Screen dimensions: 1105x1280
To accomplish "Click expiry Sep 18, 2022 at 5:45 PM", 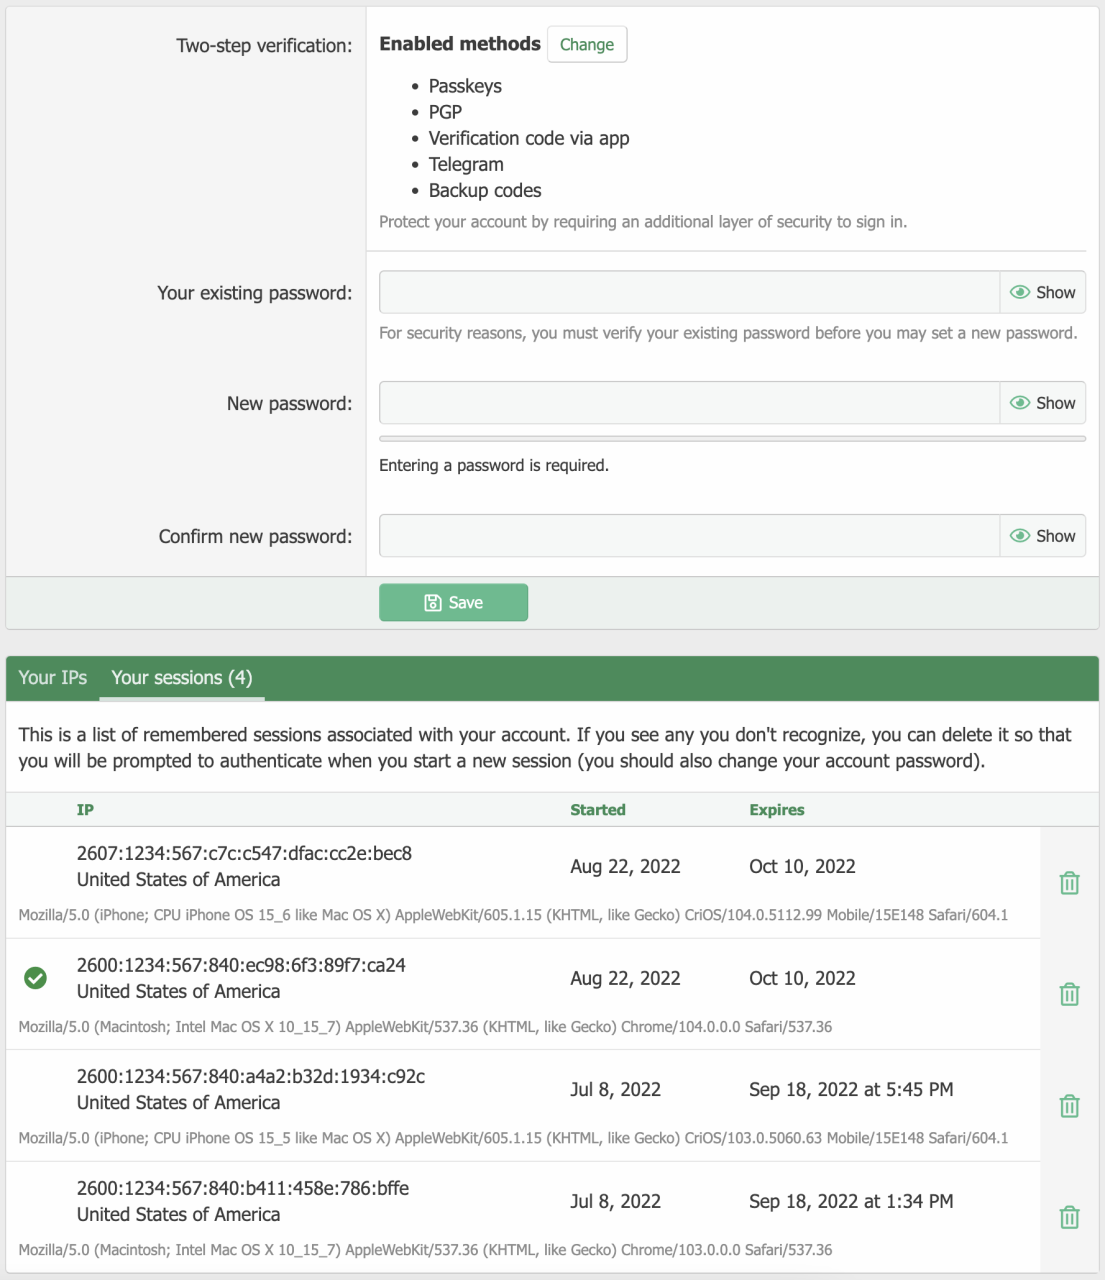I will point(851,1089).
